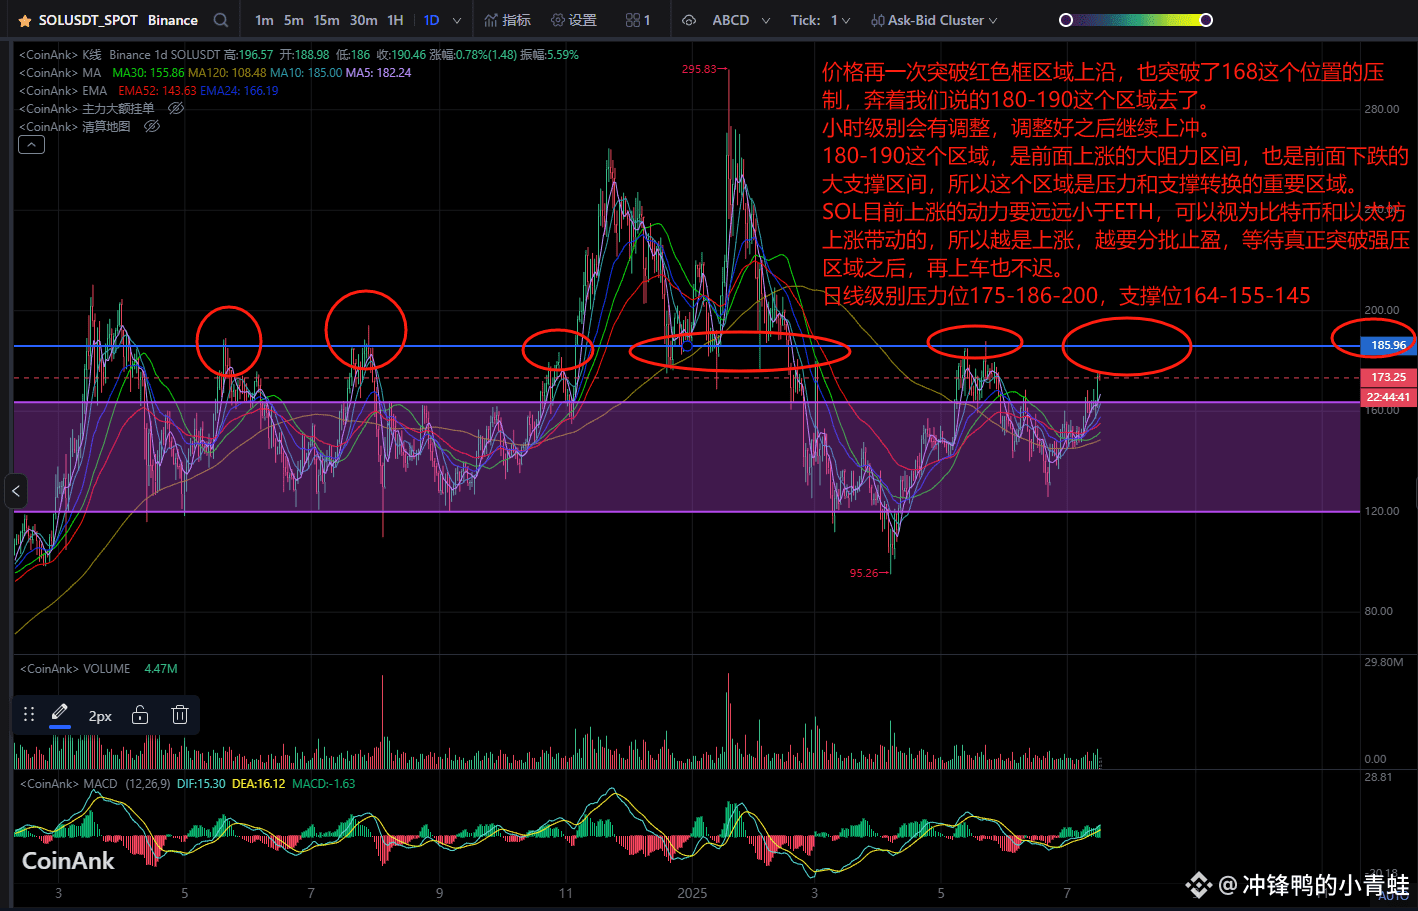The width and height of the screenshot is (1418, 911).
Task: Switch to the 15m timeframe
Action: [x=326, y=20]
